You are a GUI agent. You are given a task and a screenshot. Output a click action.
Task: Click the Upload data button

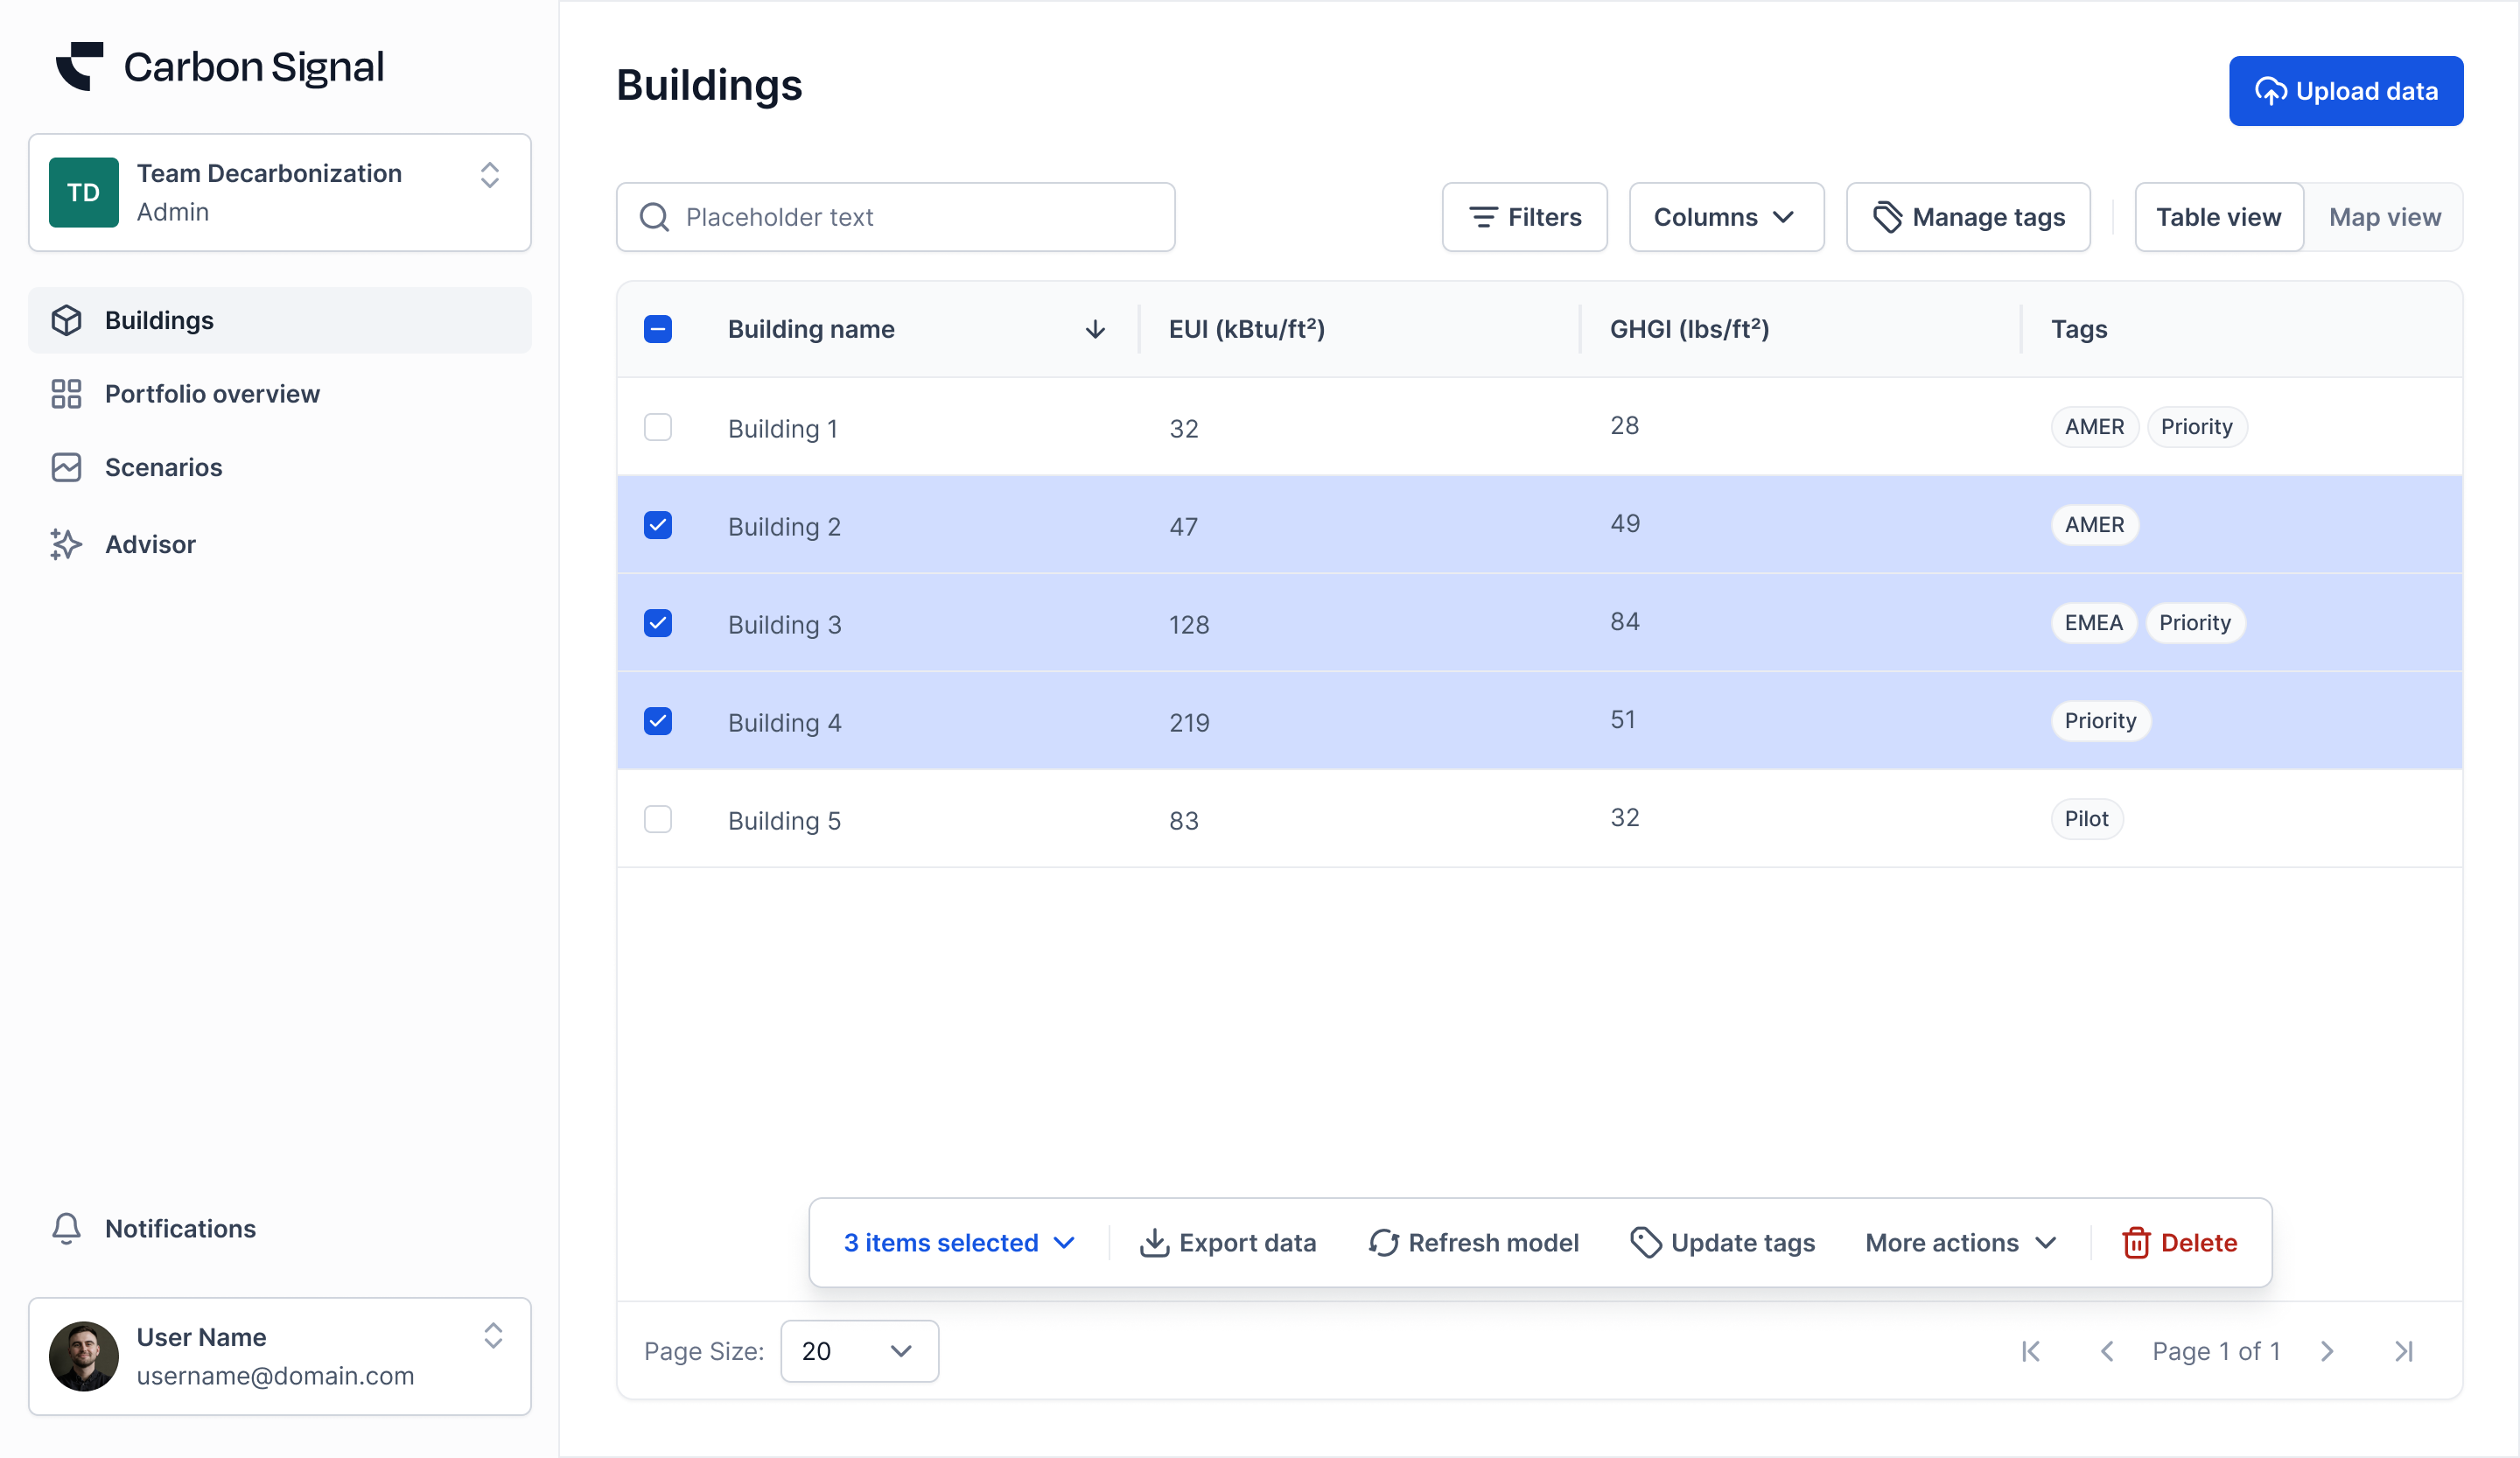[x=2345, y=91]
